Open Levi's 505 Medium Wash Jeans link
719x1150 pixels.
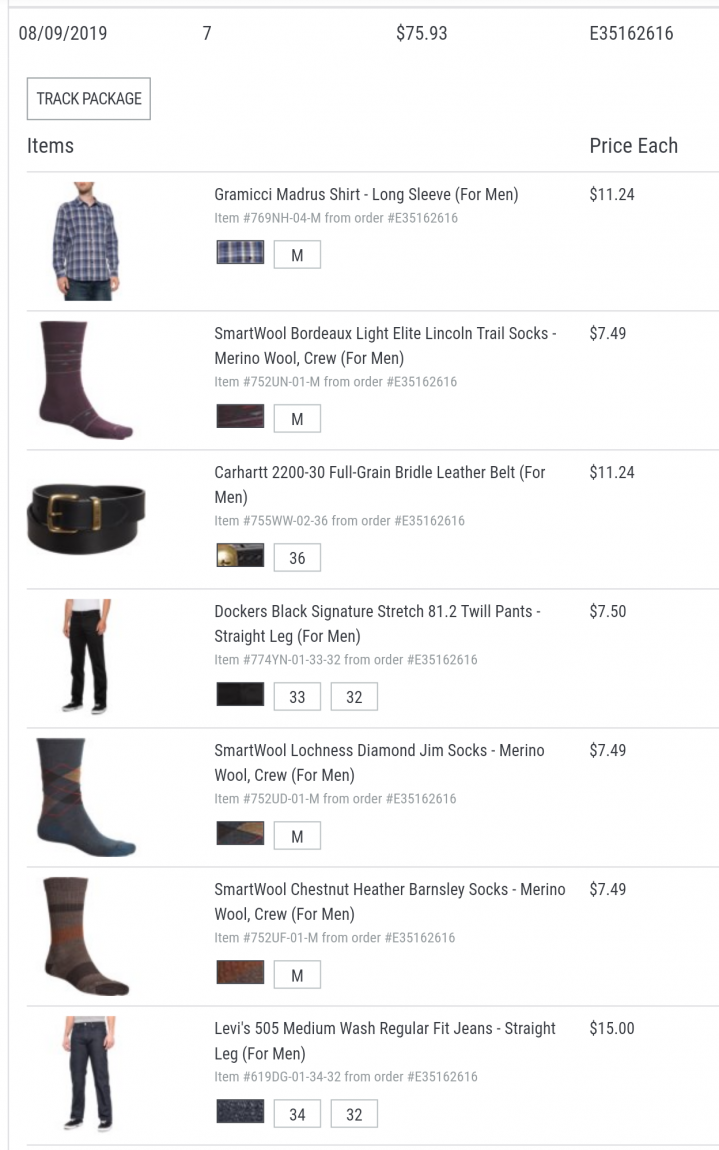pyautogui.click(x=385, y=1040)
